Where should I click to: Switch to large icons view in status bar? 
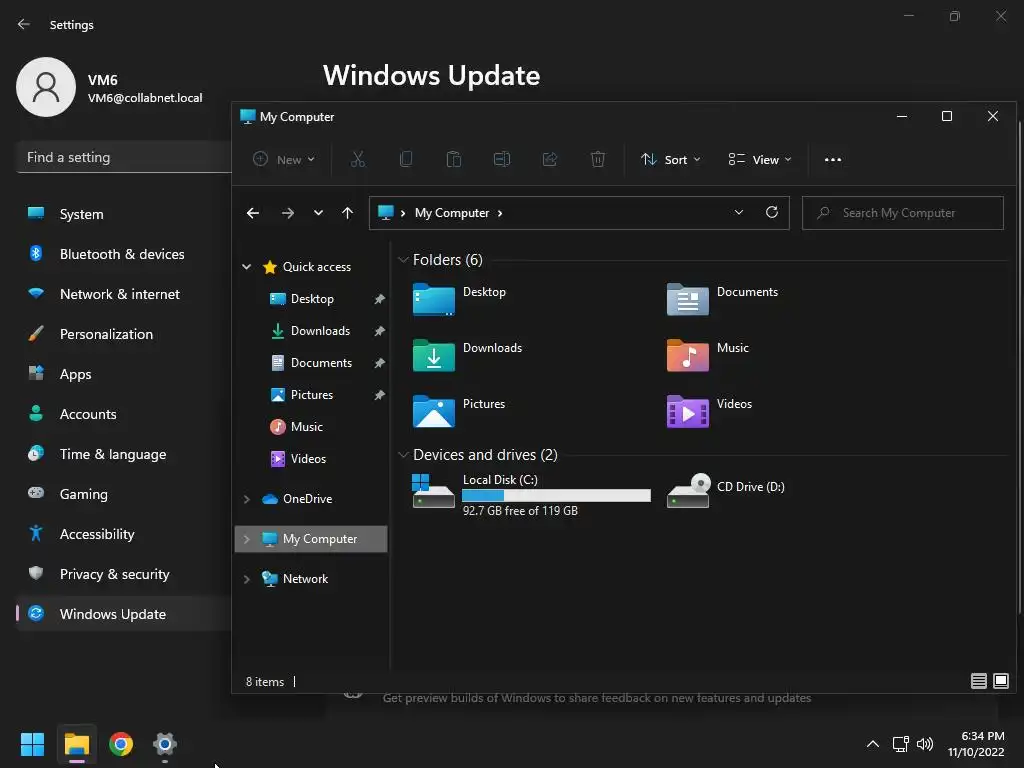[x=1000, y=681]
